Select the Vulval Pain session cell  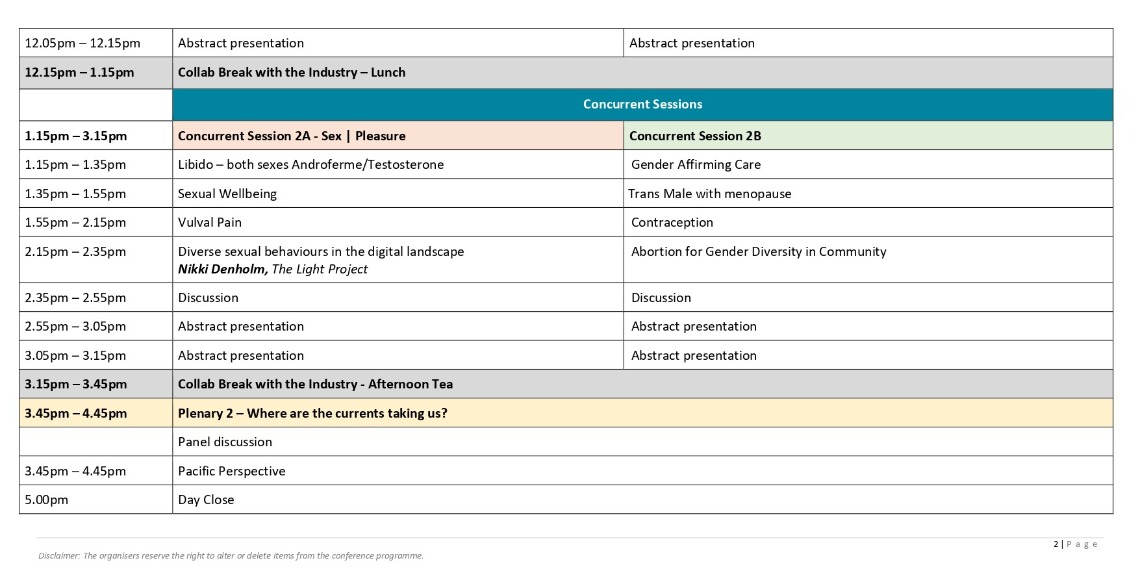[x=209, y=222]
